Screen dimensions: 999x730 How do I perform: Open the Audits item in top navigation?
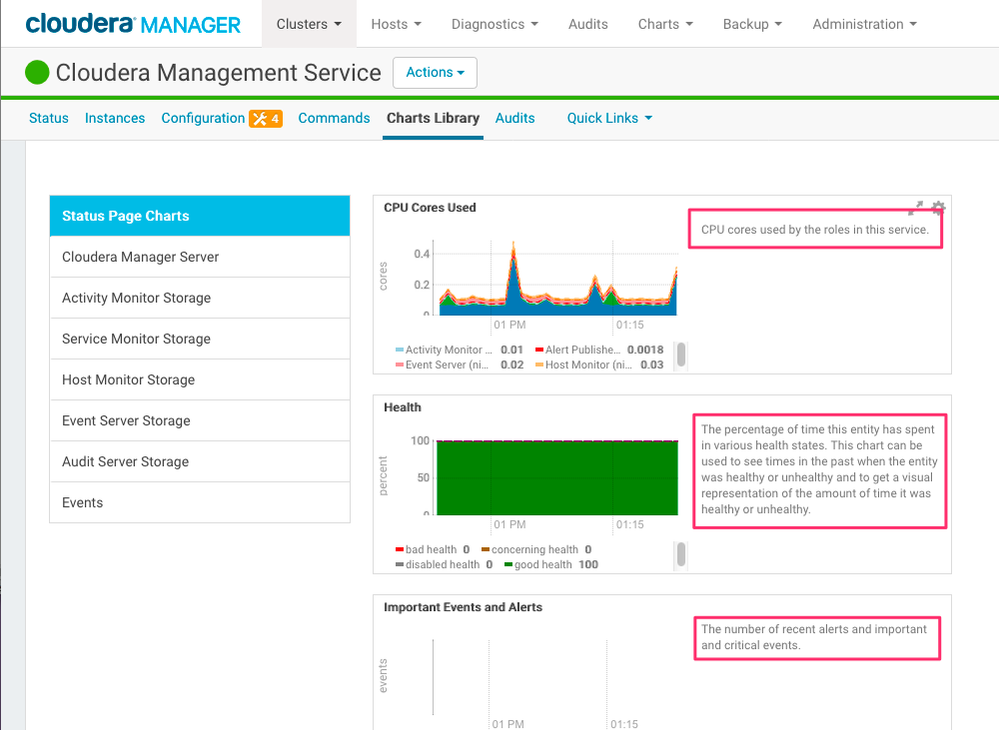(588, 24)
